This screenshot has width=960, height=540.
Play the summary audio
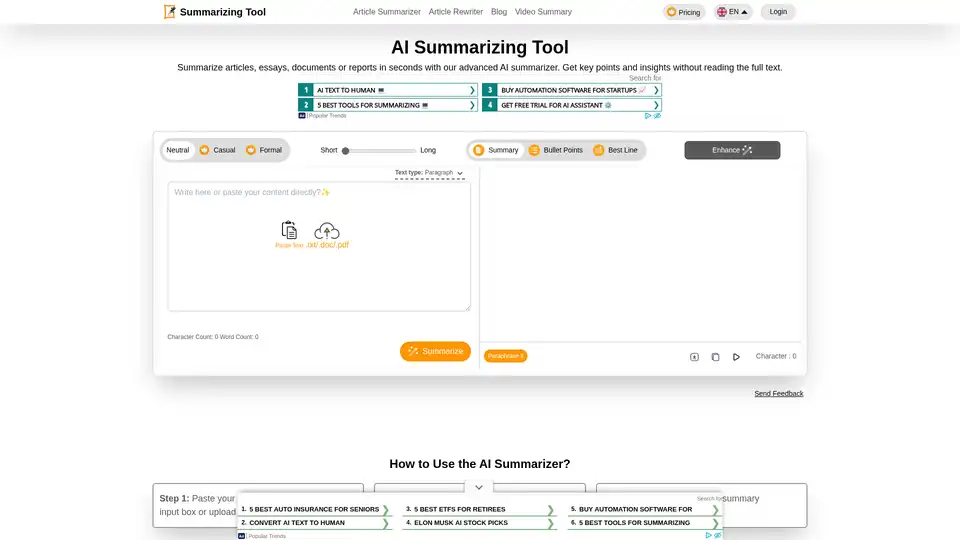point(736,357)
